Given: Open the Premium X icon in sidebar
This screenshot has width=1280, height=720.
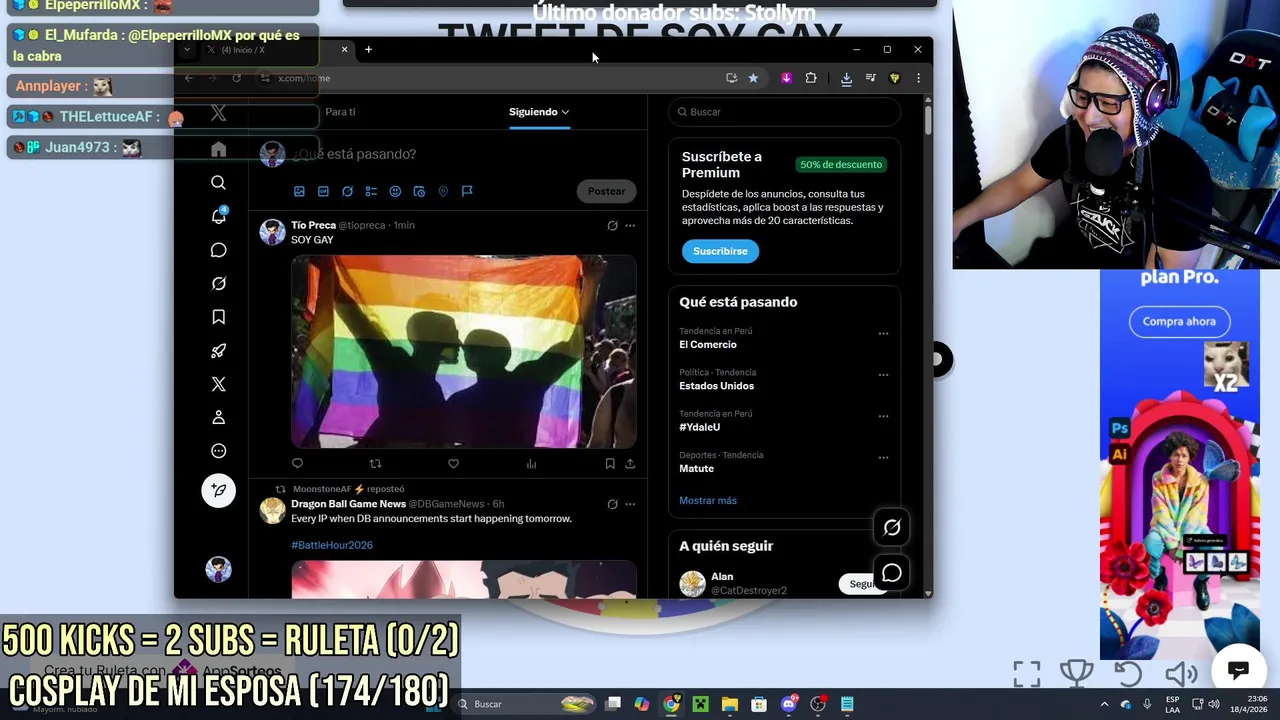Looking at the screenshot, I should (218, 384).
